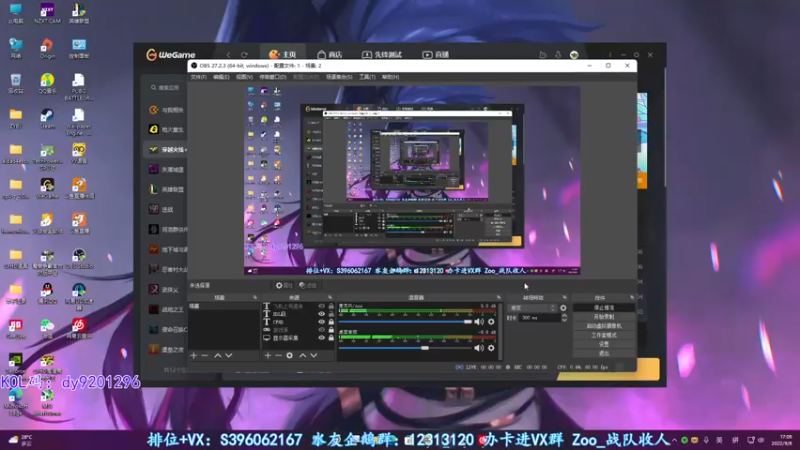Open second mixer channel gear settings

pyautogui.click(x=491, y=348)
